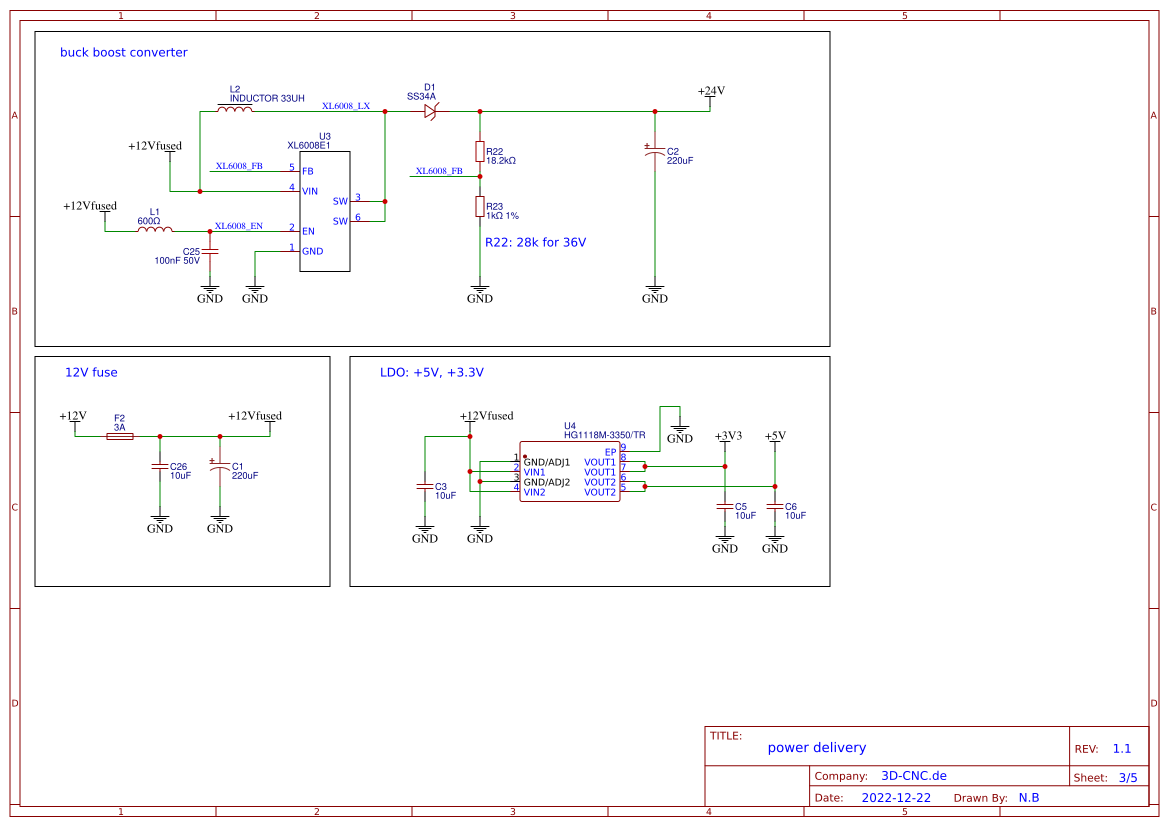Click the 'power delivery' title text

(x=816, y=748)
